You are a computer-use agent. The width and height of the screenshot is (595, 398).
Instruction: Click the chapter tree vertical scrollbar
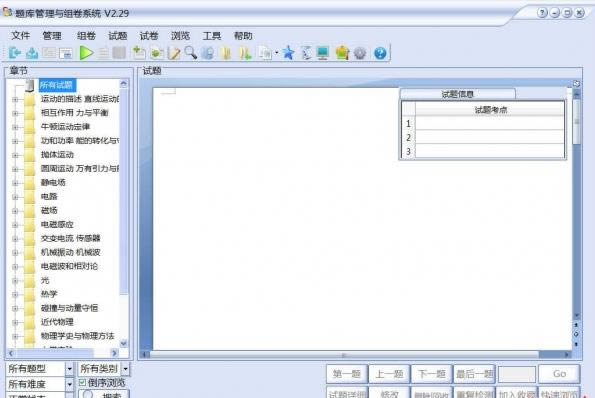(124, 213)
